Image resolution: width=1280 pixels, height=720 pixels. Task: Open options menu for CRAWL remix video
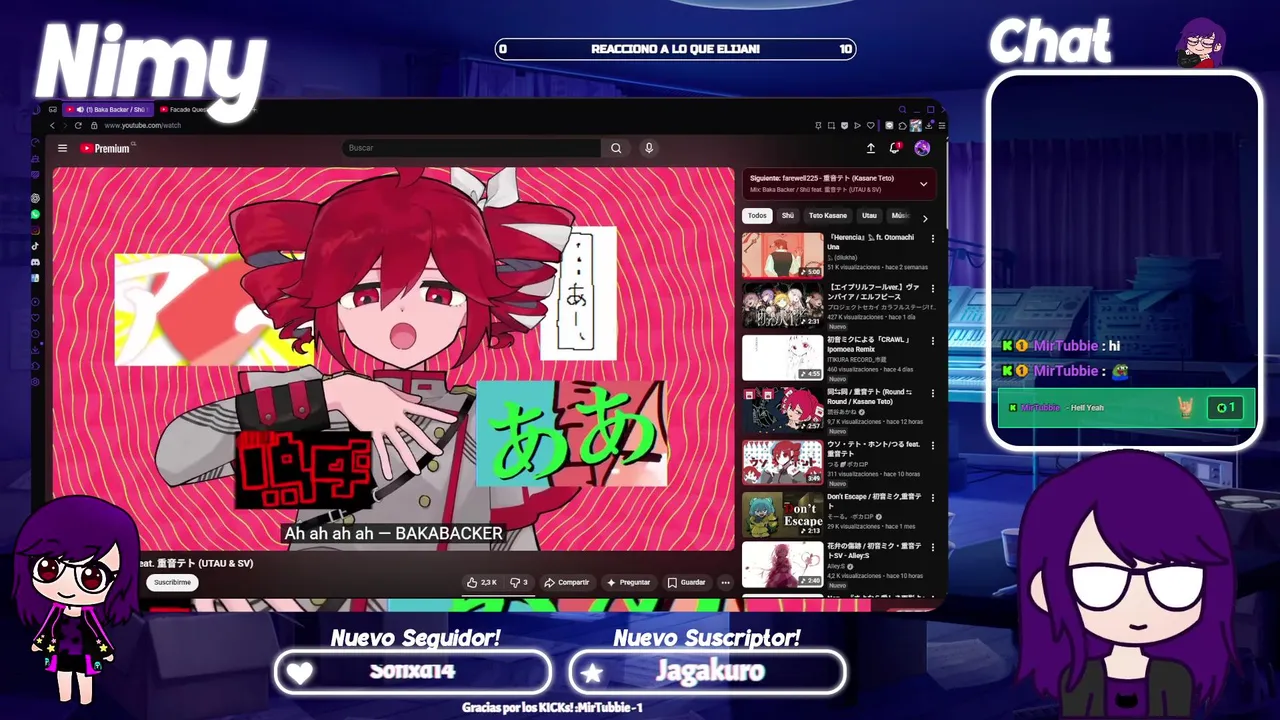click(x=932, y=341)
